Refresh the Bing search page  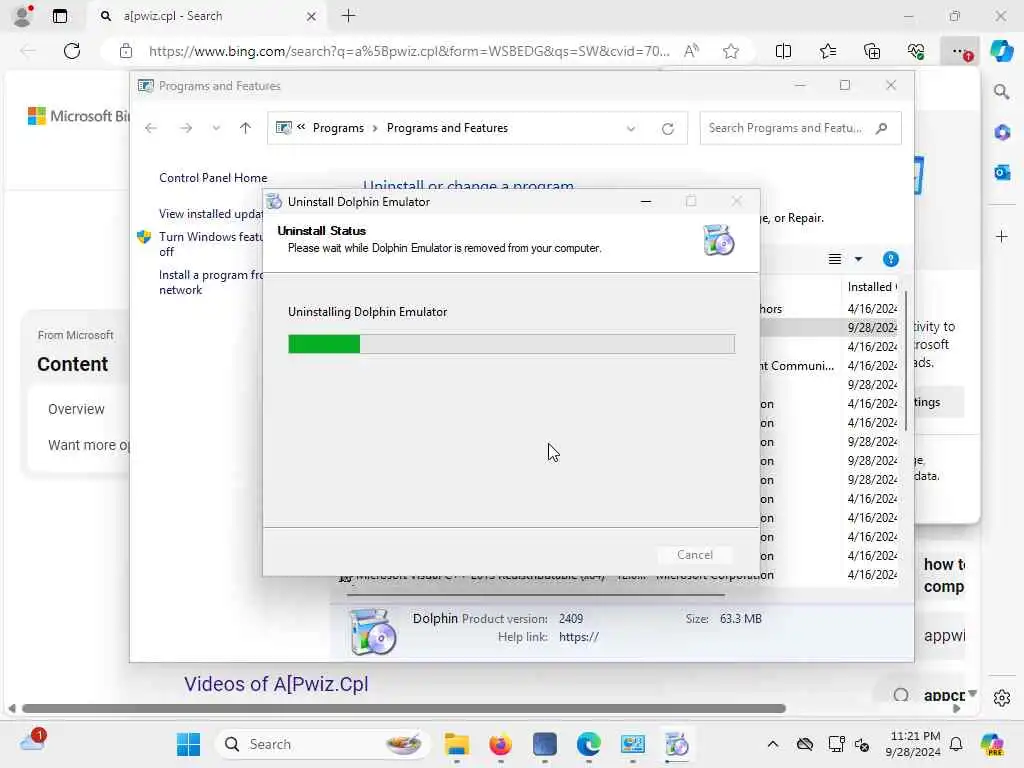(x=72, y=51)
